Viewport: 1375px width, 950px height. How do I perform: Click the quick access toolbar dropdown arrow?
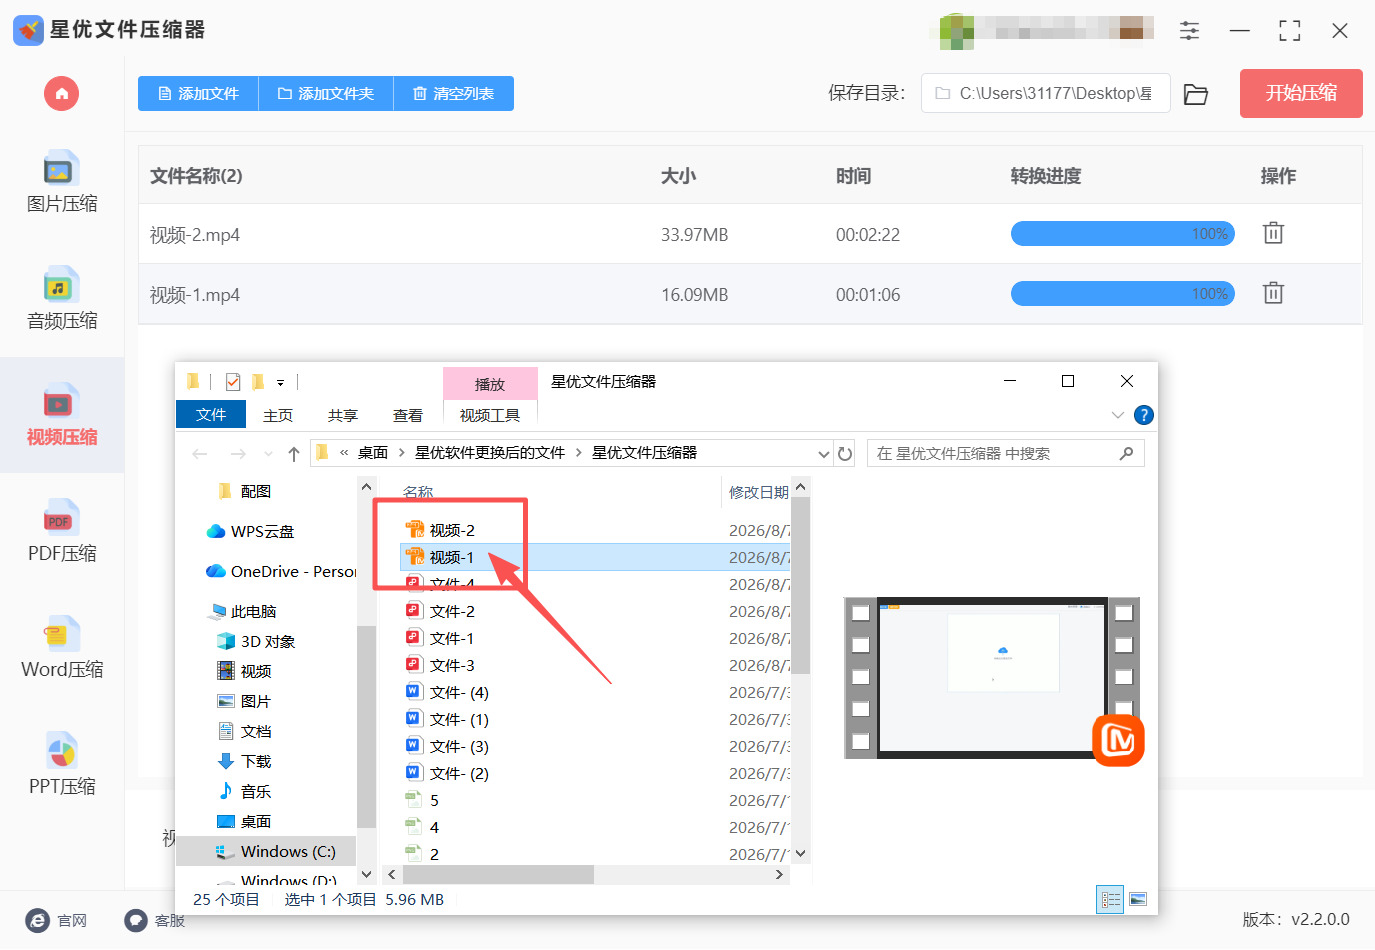pyautogui.click(x=281, y=383)
